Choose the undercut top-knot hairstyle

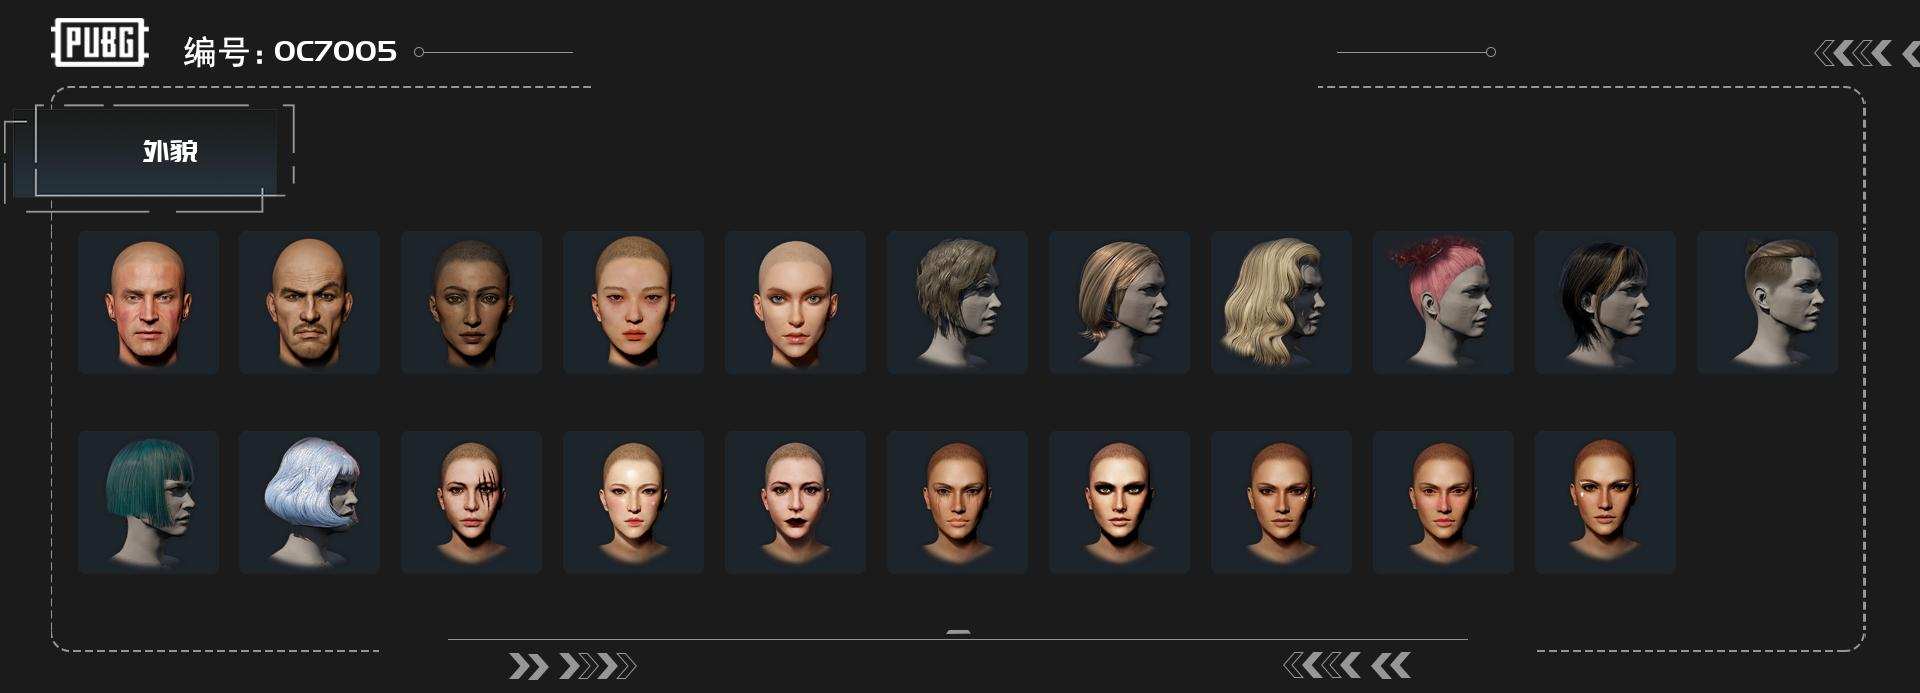tap(1767, 302)
